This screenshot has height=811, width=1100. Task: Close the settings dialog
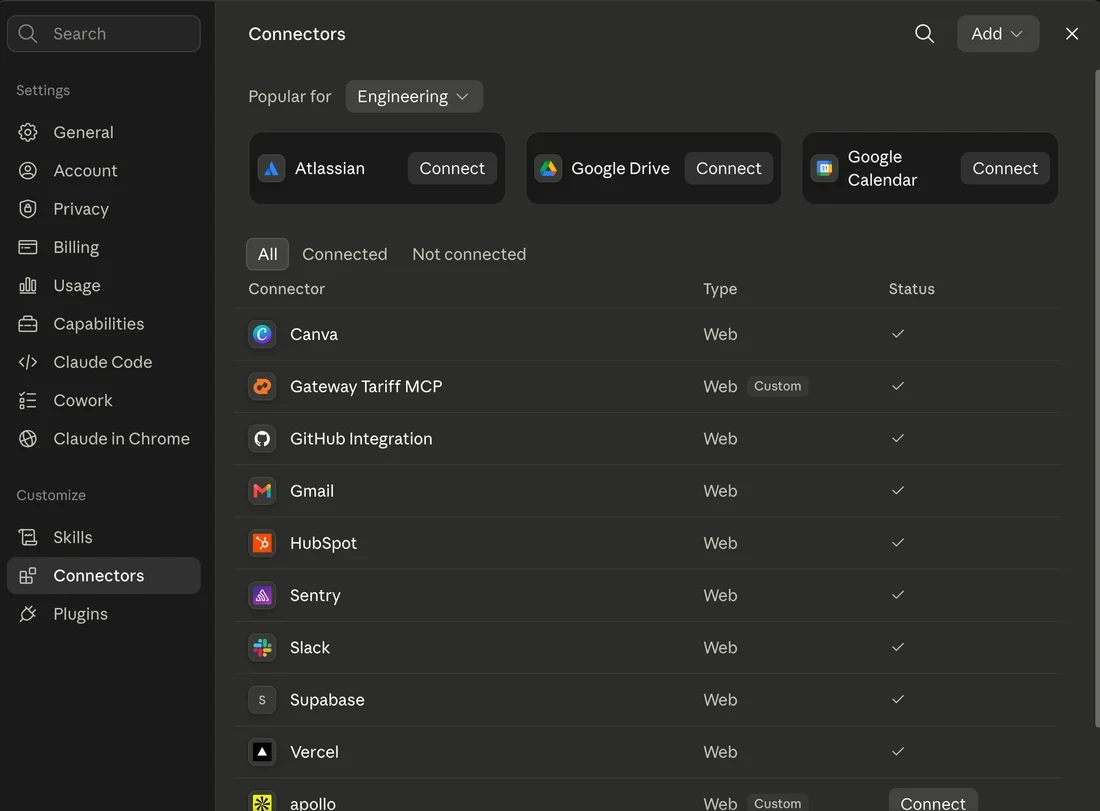coord(1071,34)
